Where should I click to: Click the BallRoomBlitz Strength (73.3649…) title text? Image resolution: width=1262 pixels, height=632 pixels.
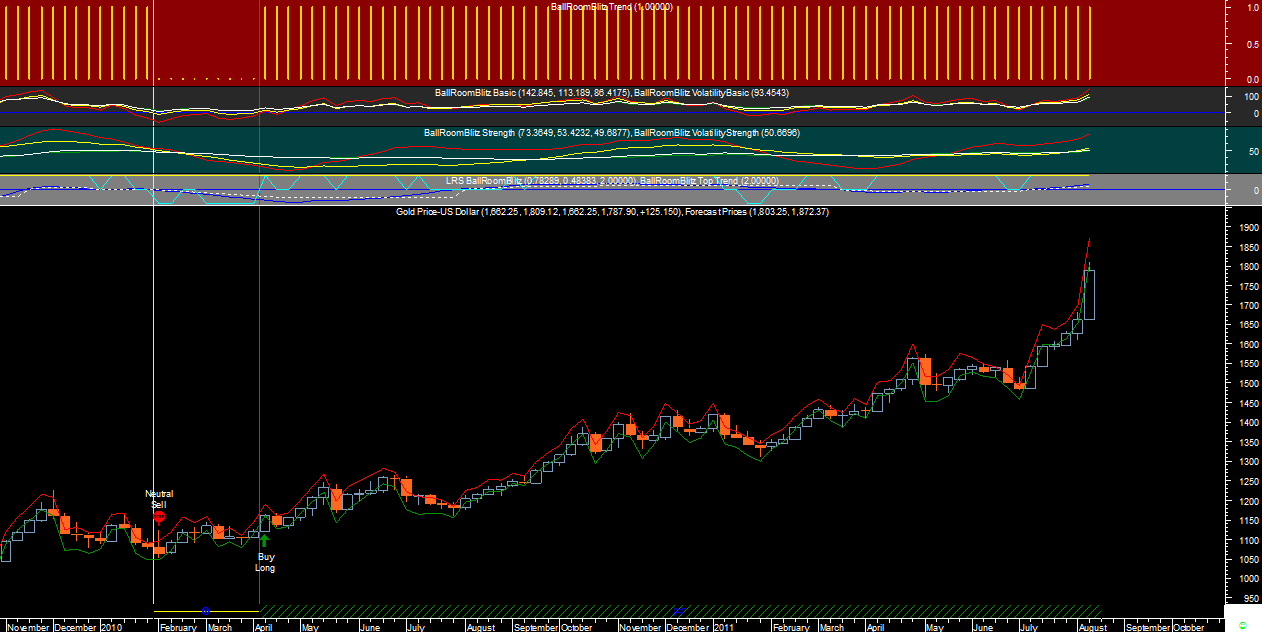click(x=527, y=133)
